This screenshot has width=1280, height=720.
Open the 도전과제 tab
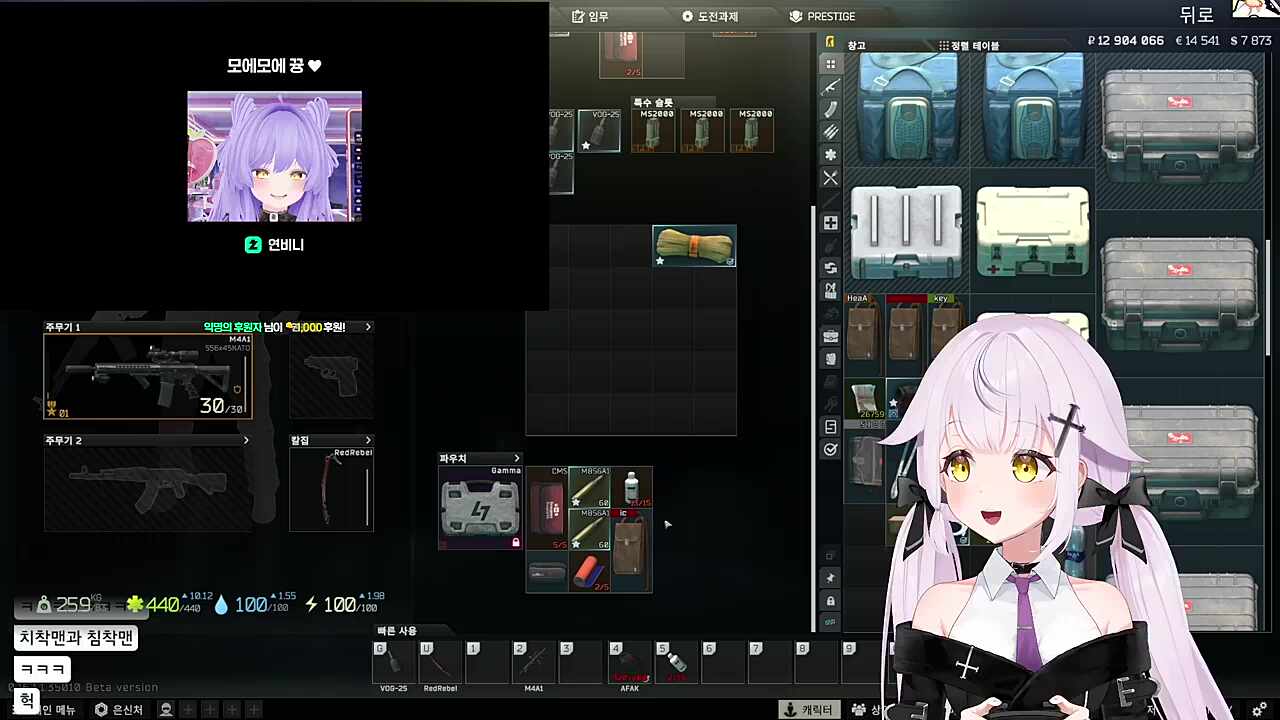[x=710, y=16]
